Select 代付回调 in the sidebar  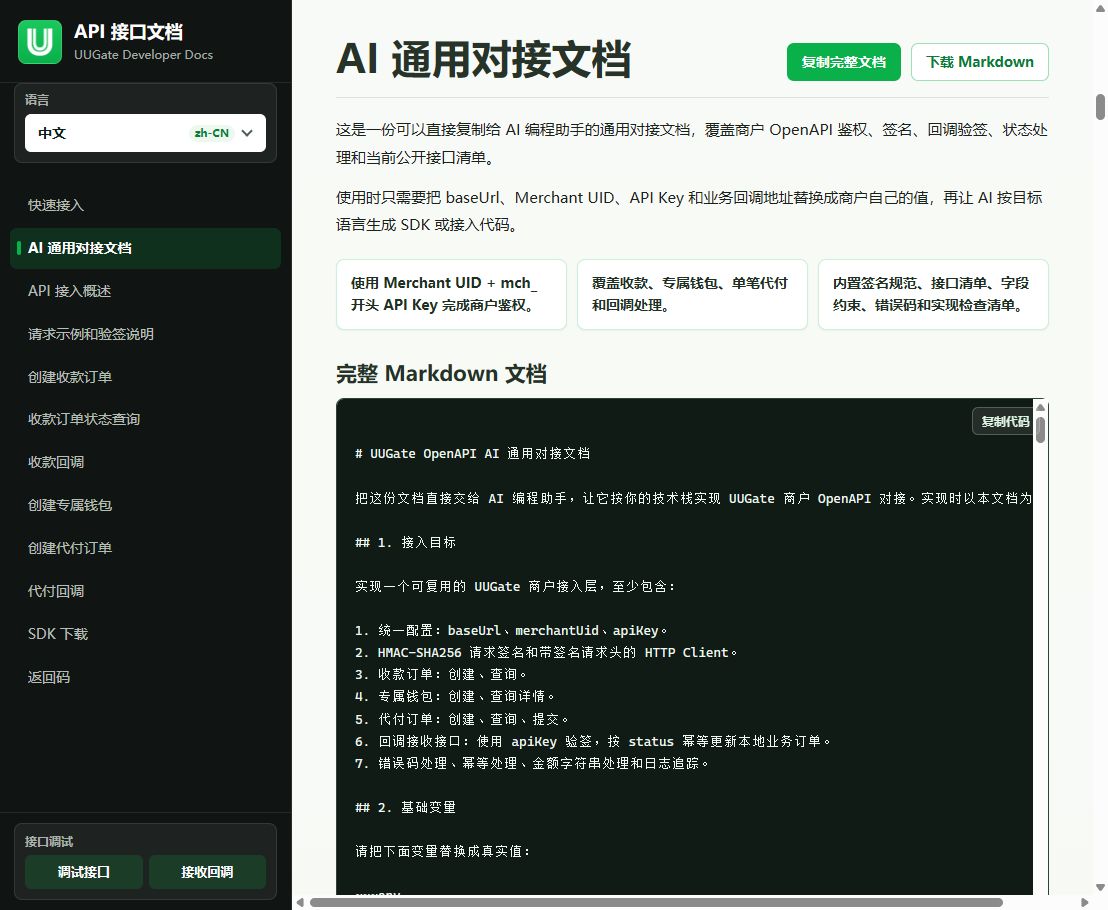(56, 591)
